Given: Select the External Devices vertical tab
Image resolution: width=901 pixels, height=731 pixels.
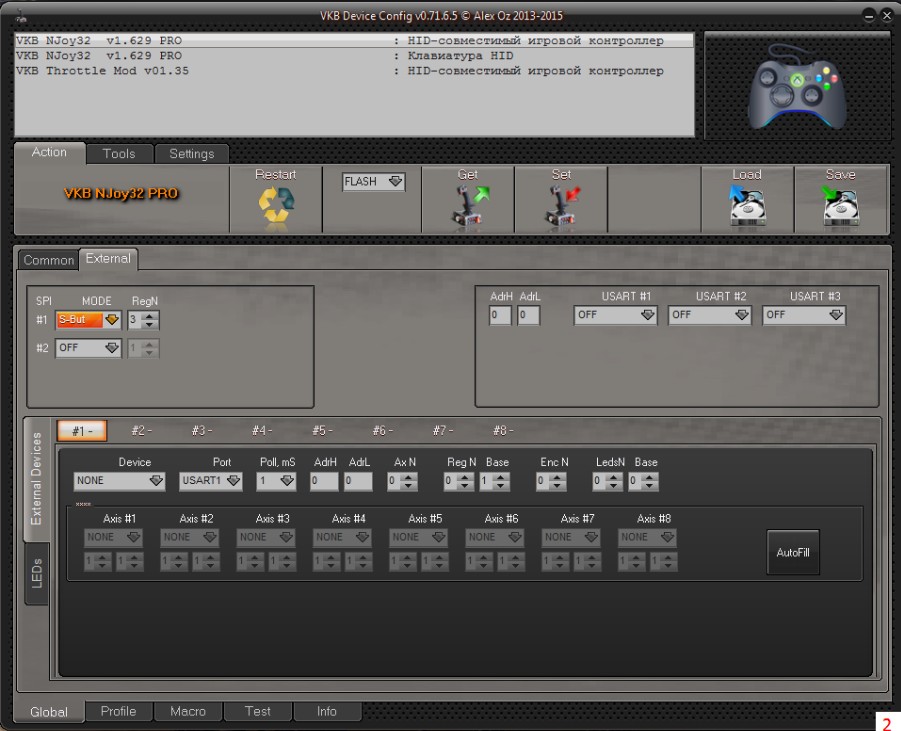Looking at the screenshot, I should coord(36,479).
